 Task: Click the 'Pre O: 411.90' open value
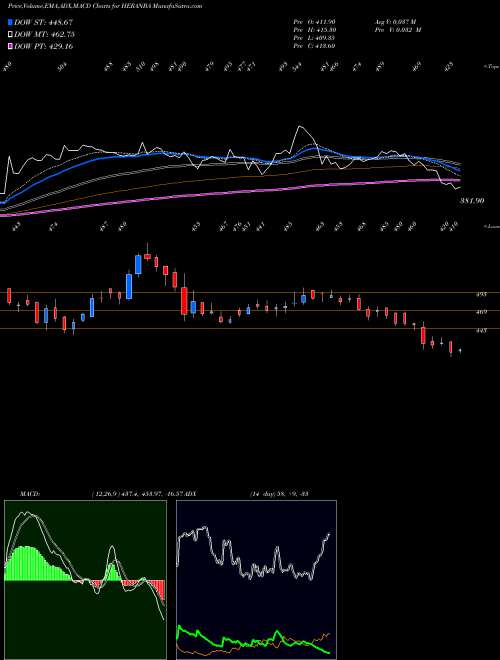(314, 21)
